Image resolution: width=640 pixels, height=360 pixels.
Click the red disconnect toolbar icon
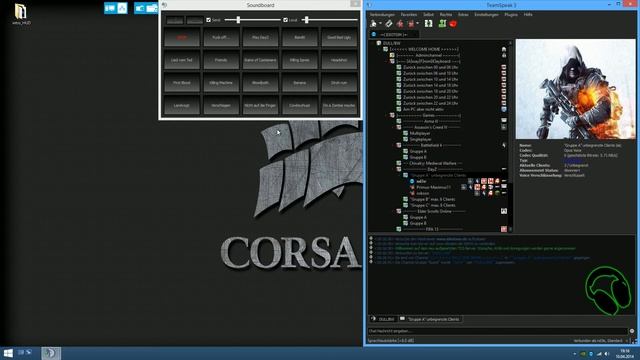400,24
